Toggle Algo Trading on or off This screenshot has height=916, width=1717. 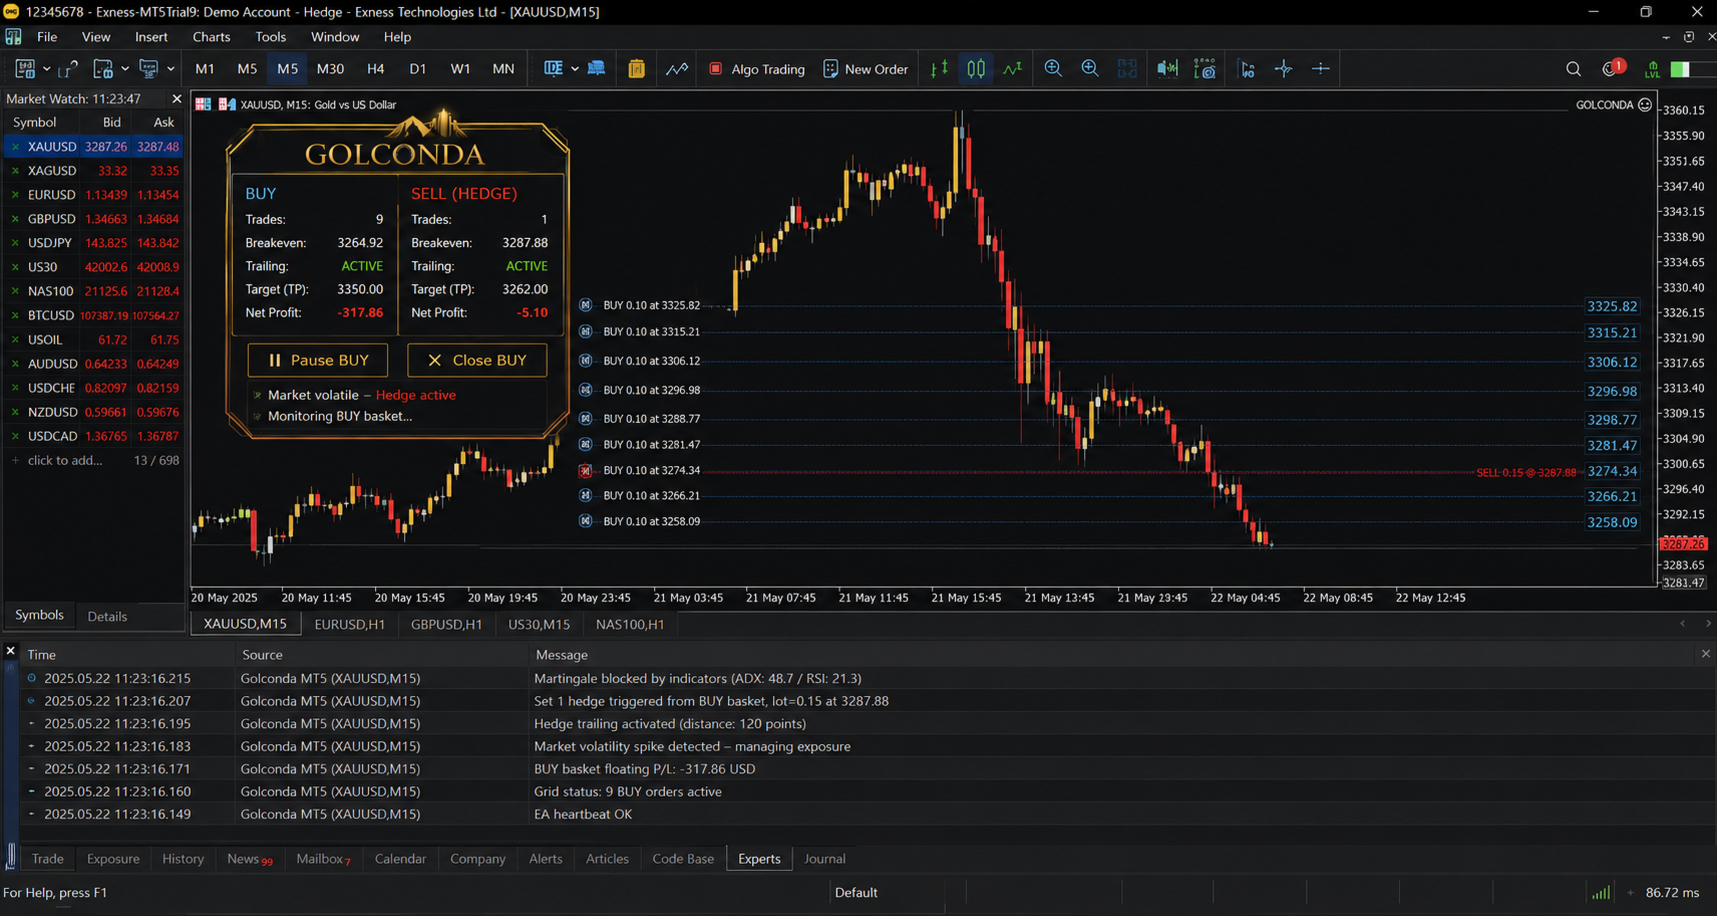[x=757, y=69]
